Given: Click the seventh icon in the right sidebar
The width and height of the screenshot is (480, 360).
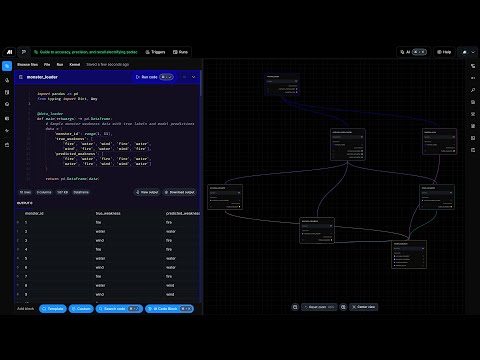Looking at the screenshot, I should coord(473,138).
